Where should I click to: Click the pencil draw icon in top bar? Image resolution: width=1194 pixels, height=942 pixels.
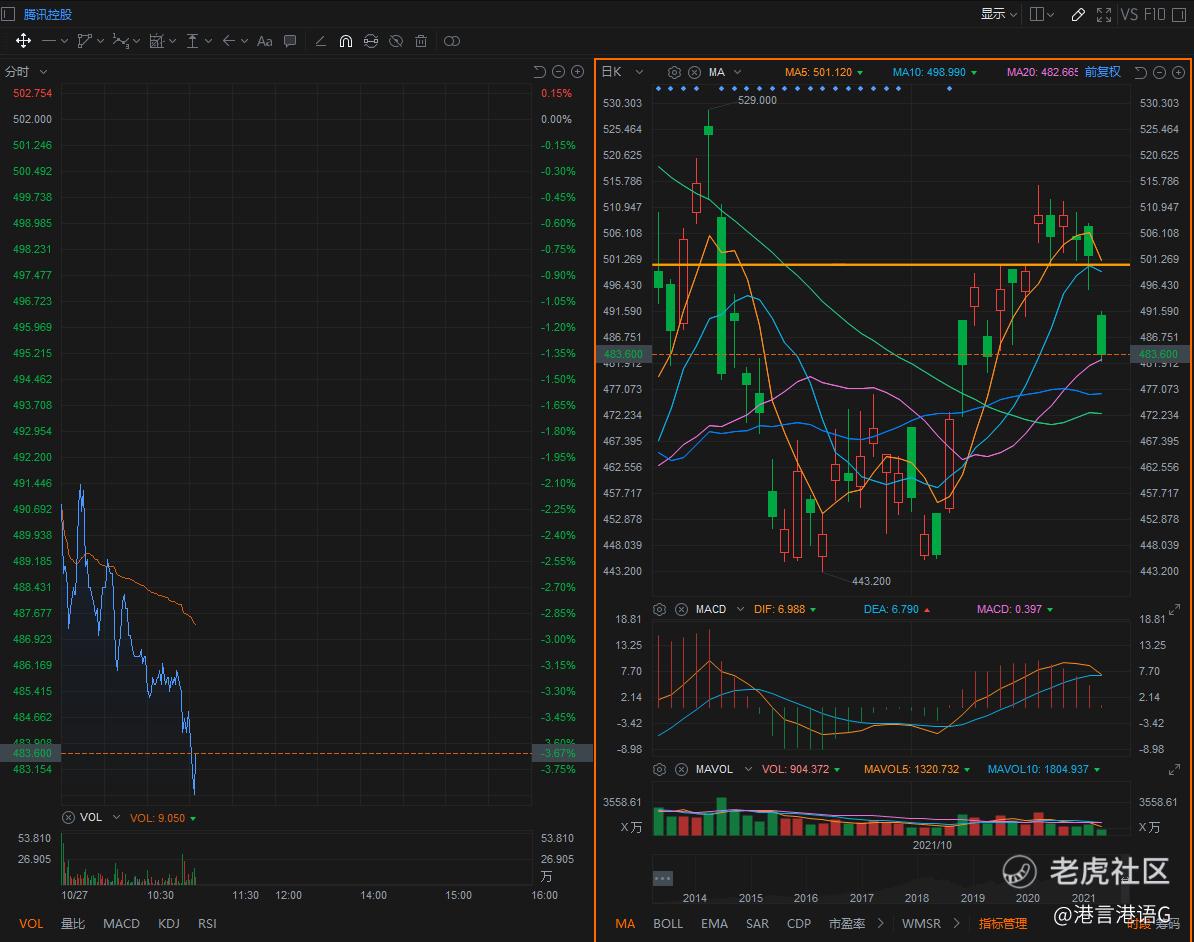[x=1077, y=14]
